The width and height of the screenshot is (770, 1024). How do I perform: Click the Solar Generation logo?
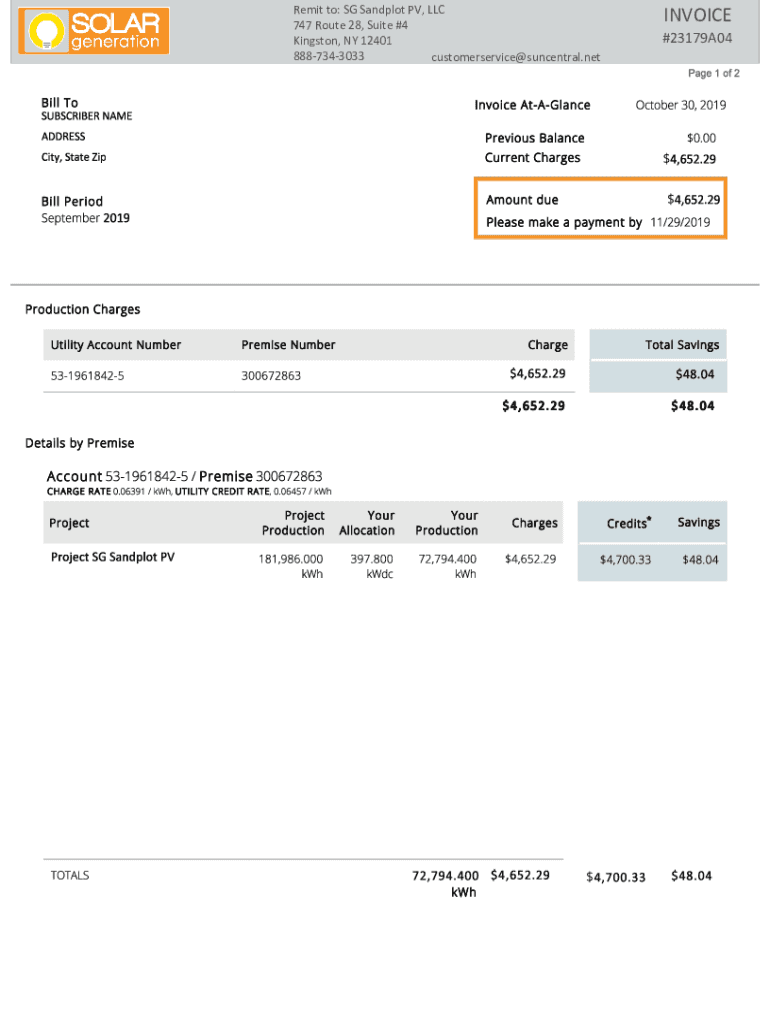(x=95, y=30)
